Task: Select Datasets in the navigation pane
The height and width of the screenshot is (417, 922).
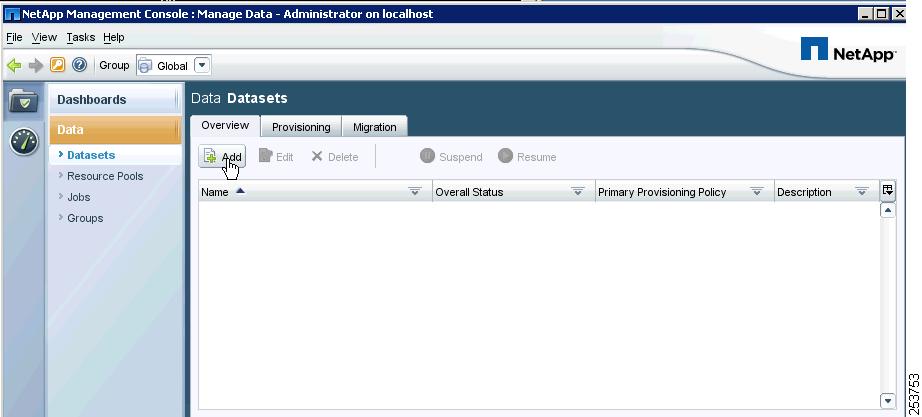Action: [x=91, y=155]
